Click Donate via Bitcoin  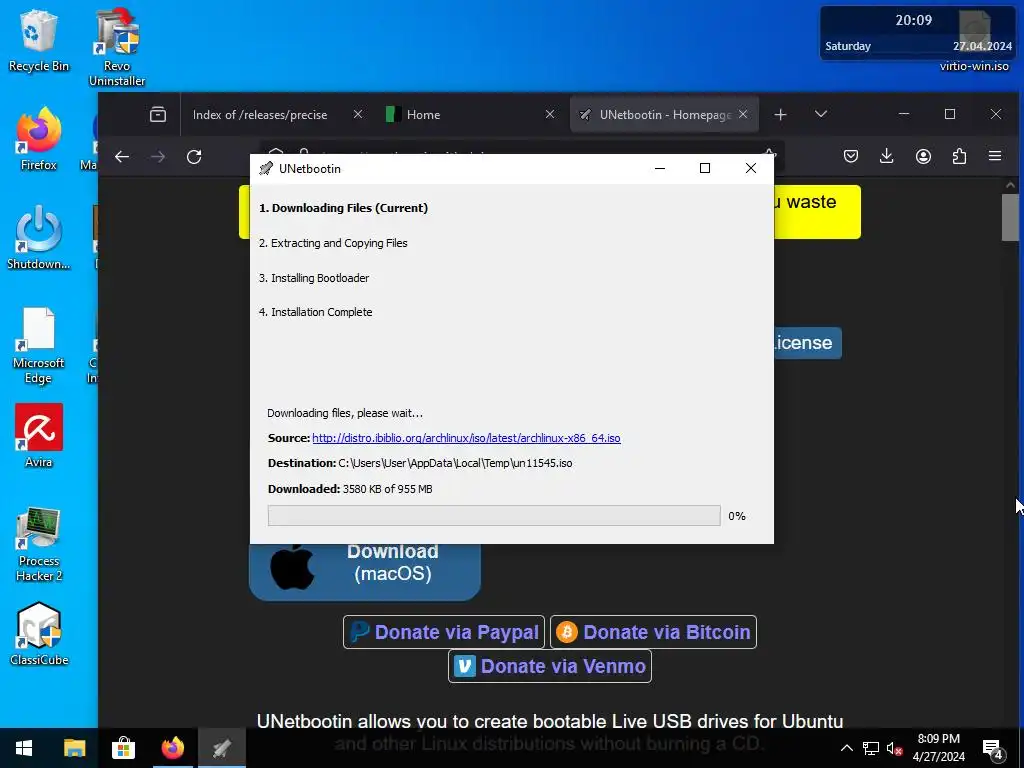[653, 632]
